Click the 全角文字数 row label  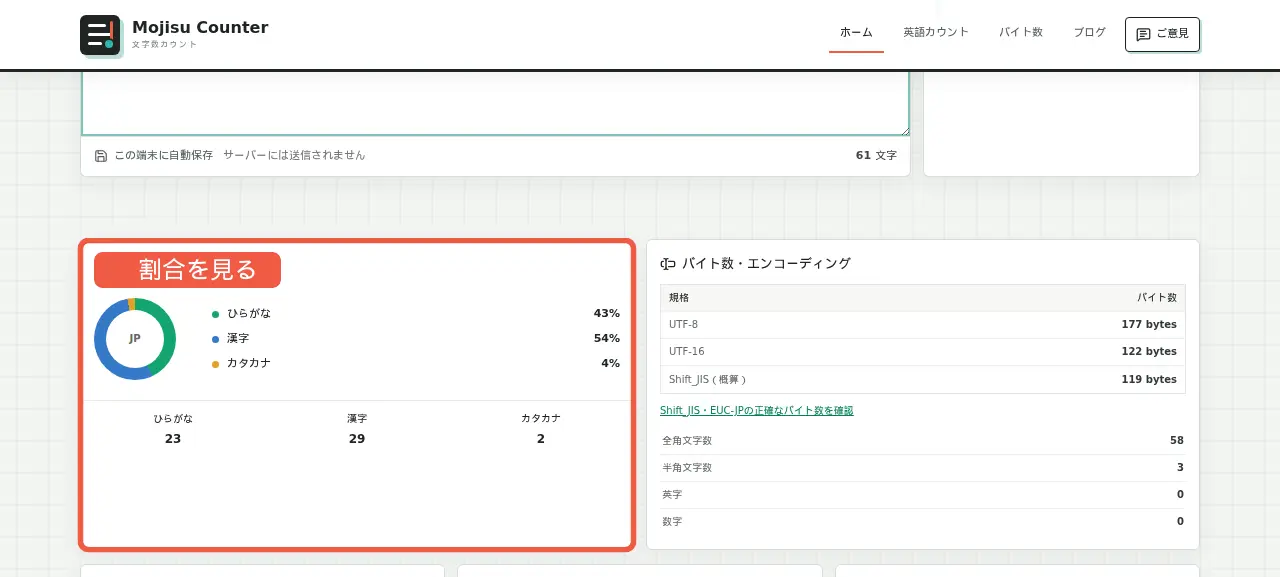(x=687, y=441)
